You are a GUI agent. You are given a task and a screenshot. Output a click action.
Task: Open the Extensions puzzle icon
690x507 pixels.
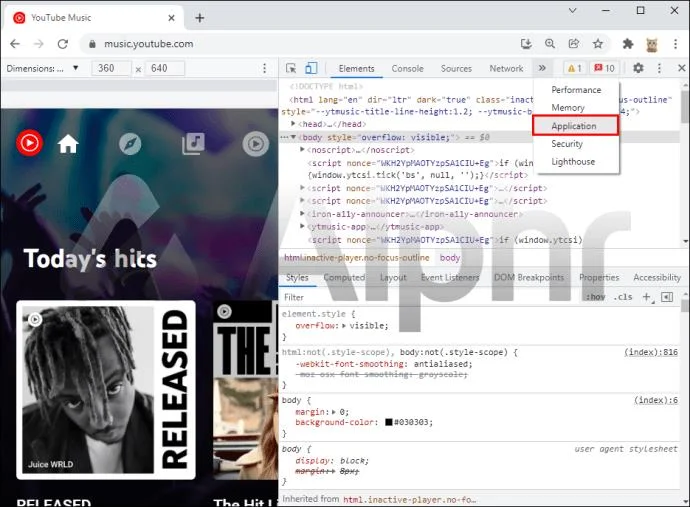click(x=628, y=44)
